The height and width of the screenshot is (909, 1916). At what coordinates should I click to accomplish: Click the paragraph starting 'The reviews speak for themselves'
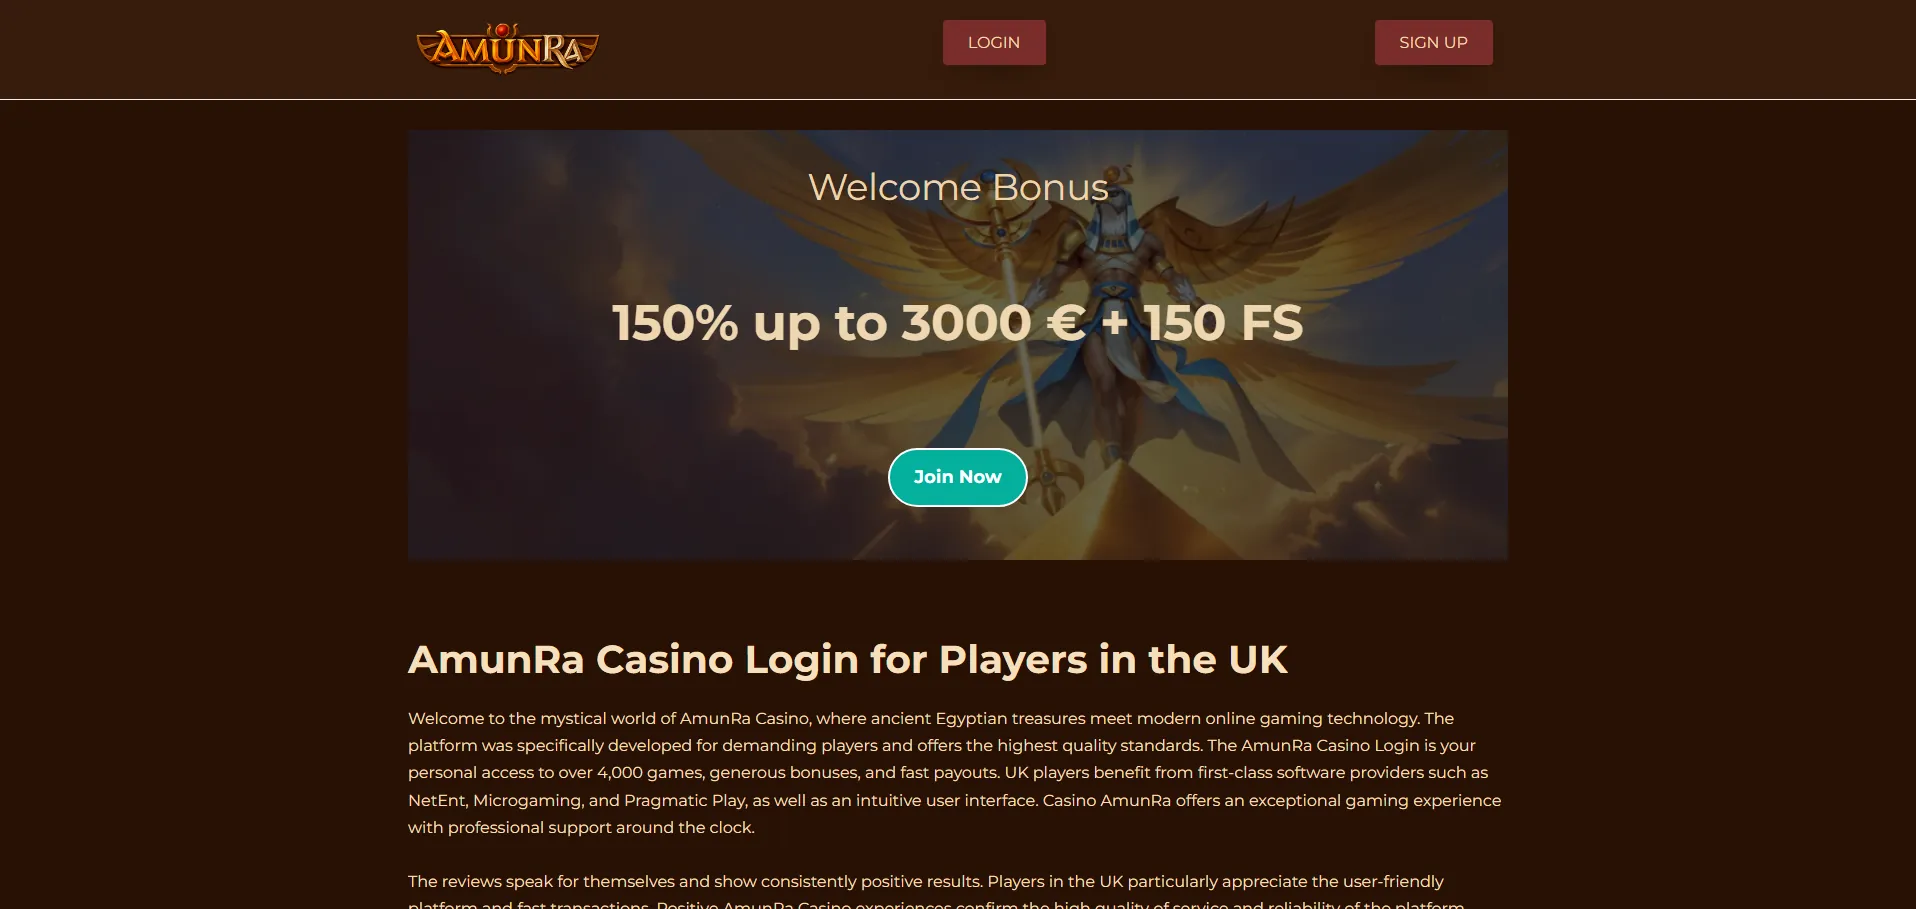coord(936,892)
